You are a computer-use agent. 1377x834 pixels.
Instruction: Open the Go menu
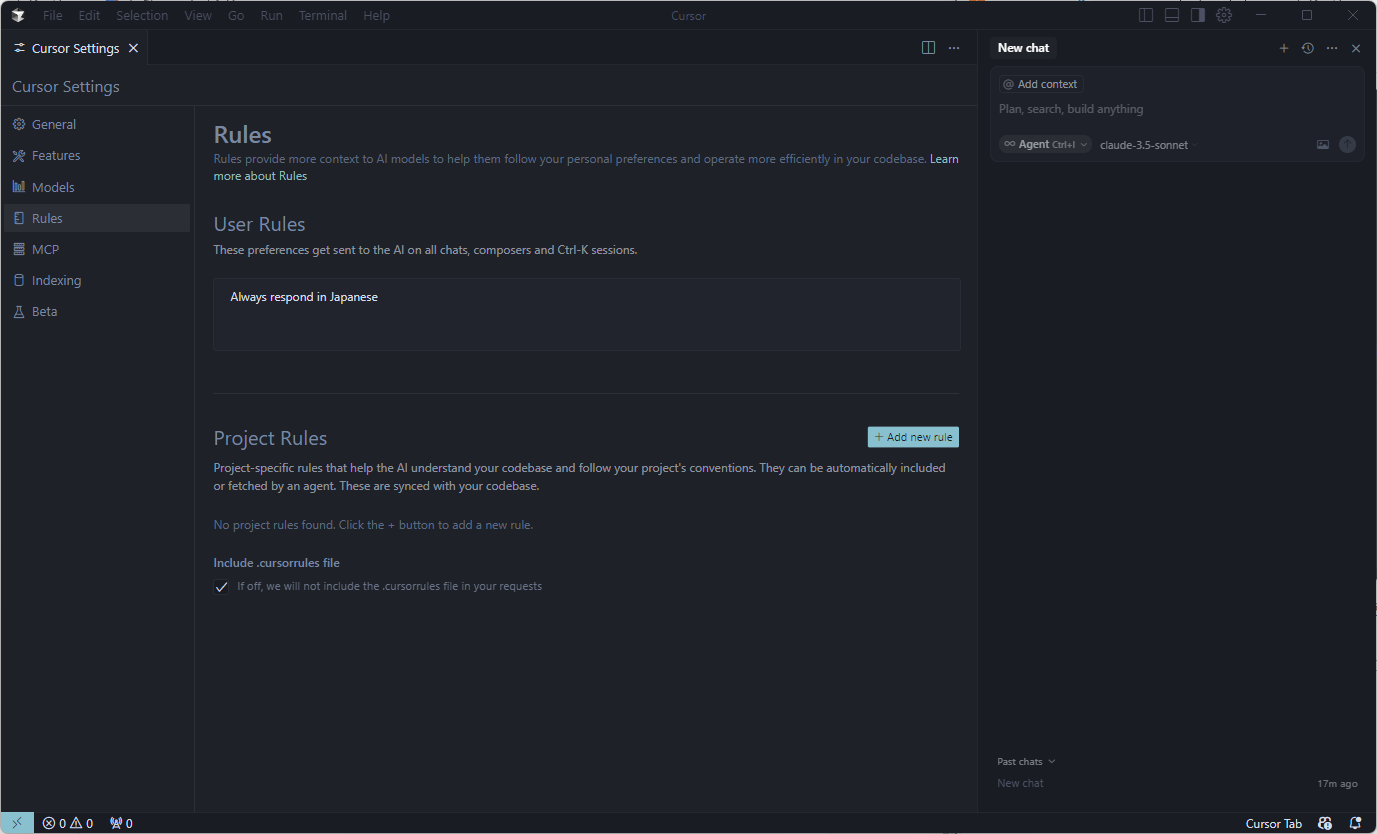click(x=236, y=15)
